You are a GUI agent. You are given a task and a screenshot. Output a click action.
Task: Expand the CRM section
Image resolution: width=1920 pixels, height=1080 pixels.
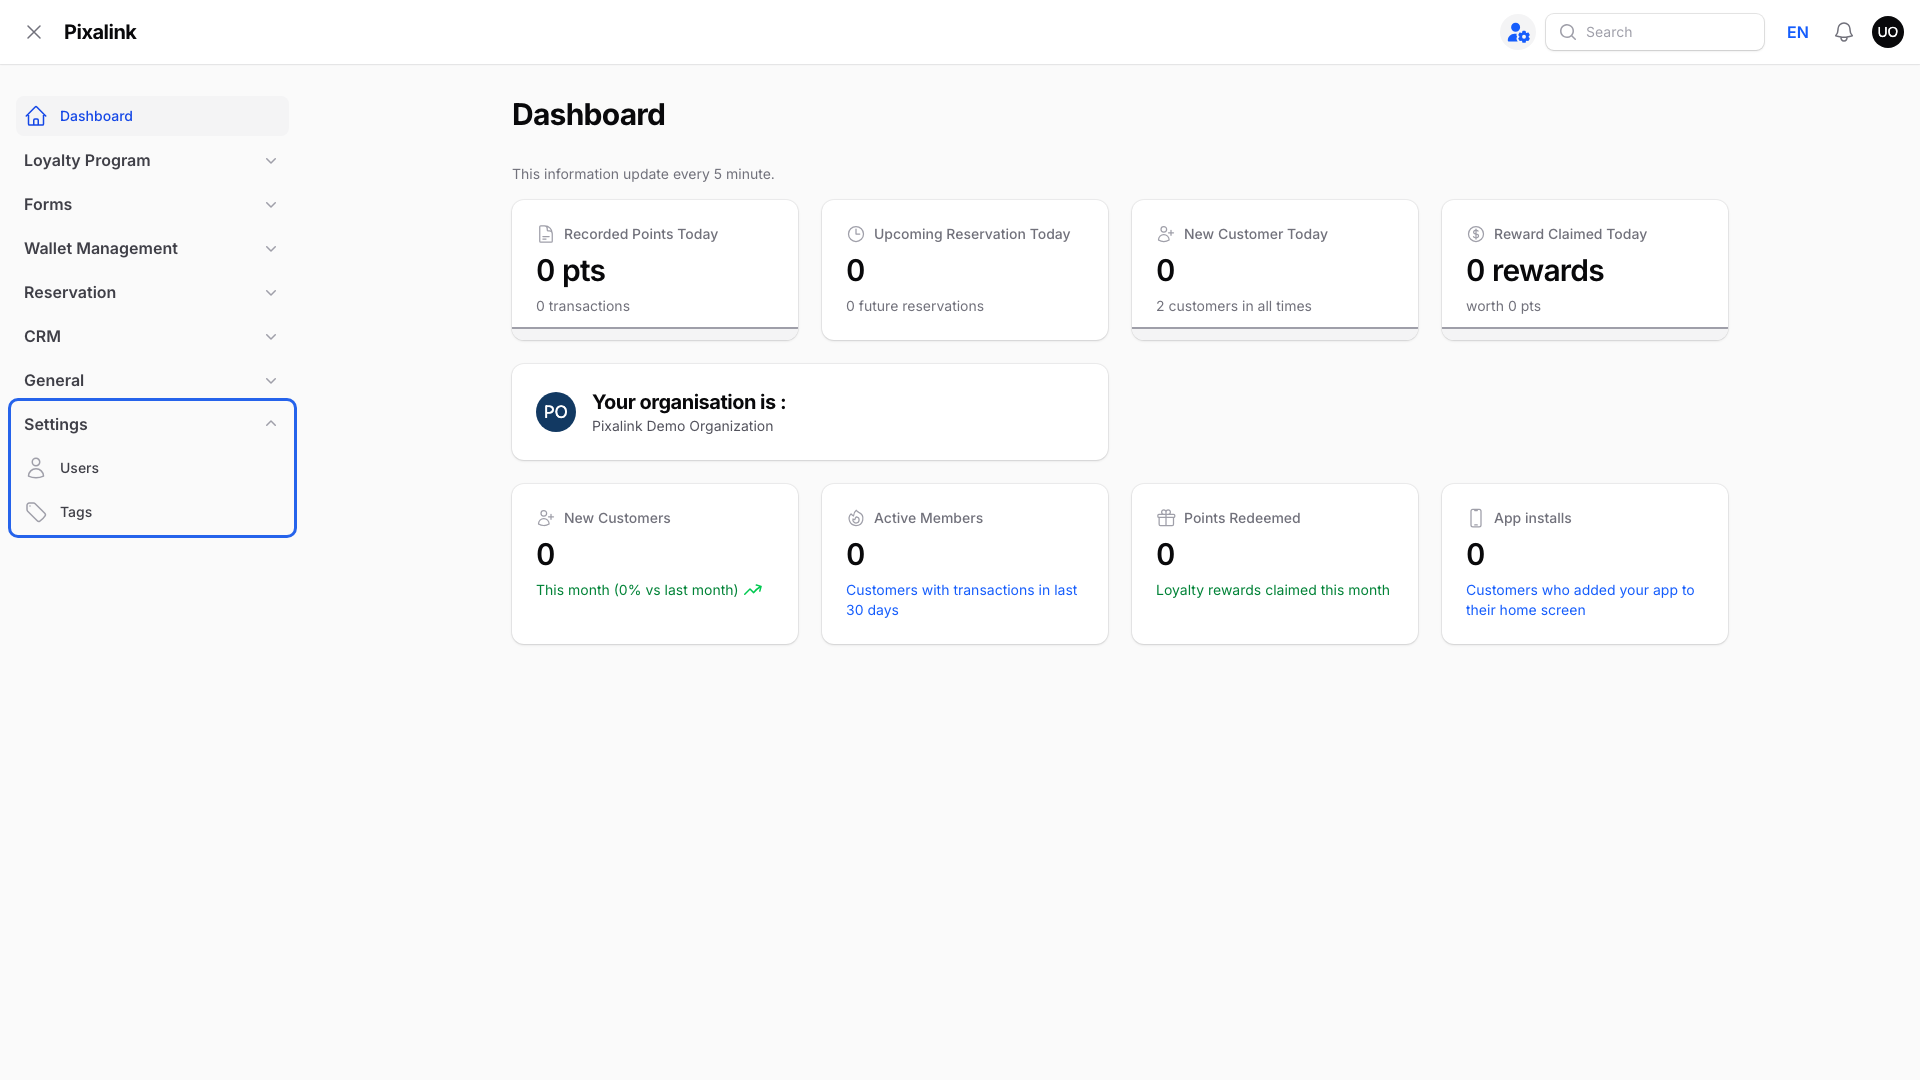152,336
